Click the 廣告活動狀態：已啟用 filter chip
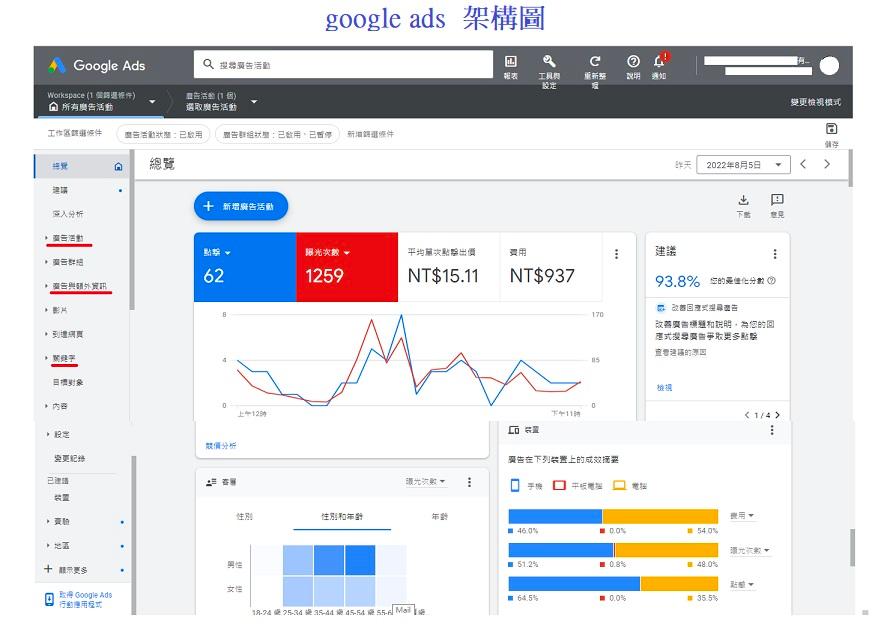Screen dimensions: 884x639 pyautogui.click(x=163, y=134)
